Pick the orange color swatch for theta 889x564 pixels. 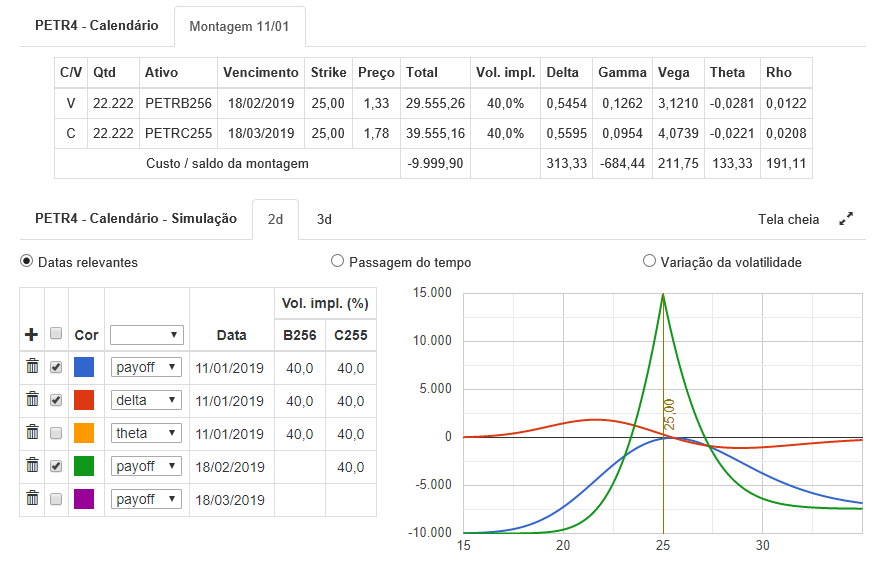85,433
